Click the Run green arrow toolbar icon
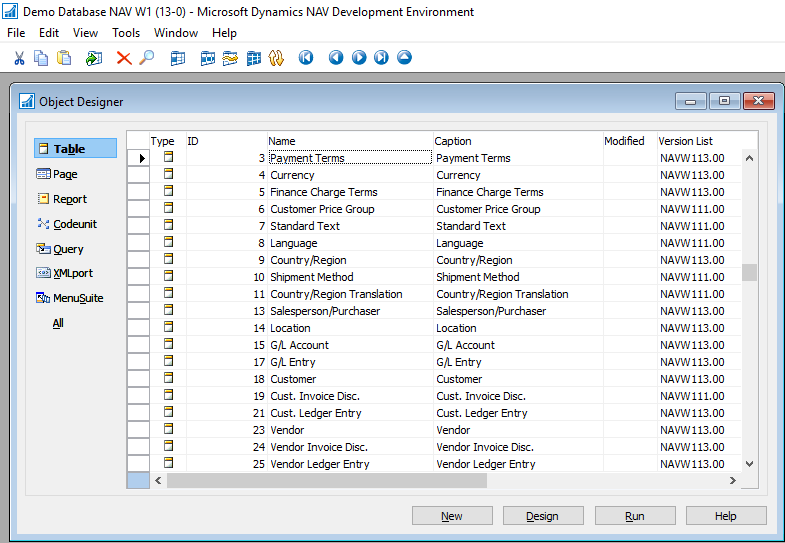This screenshot has width=785, height=543. pyautogui.click(x=94, y=58)
